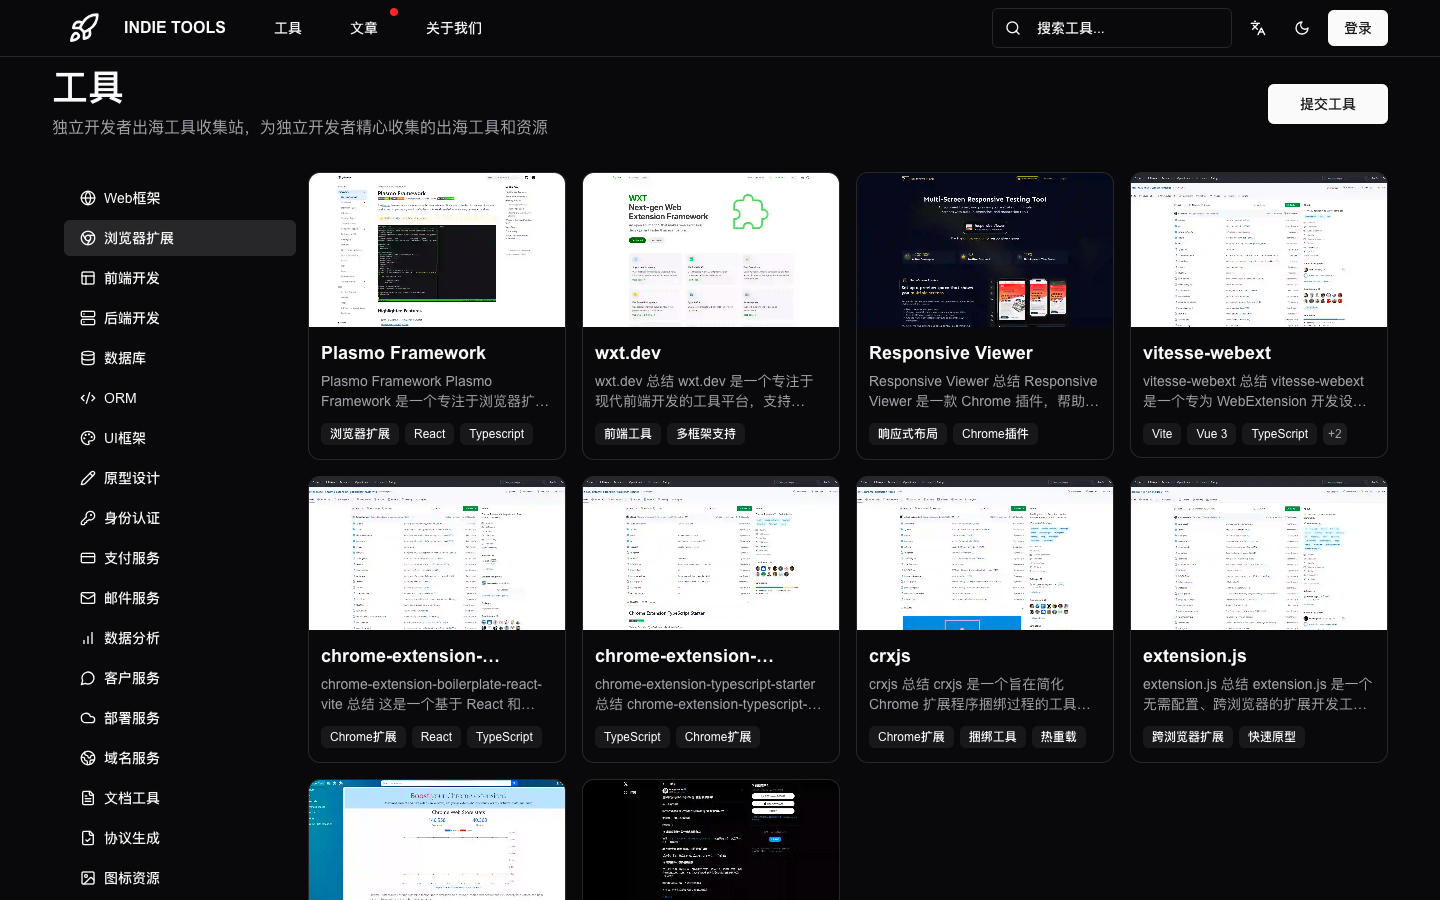Click the 文档工具 file icon
The height and width of the screenshot is (900, 1440).
(88, 798)
